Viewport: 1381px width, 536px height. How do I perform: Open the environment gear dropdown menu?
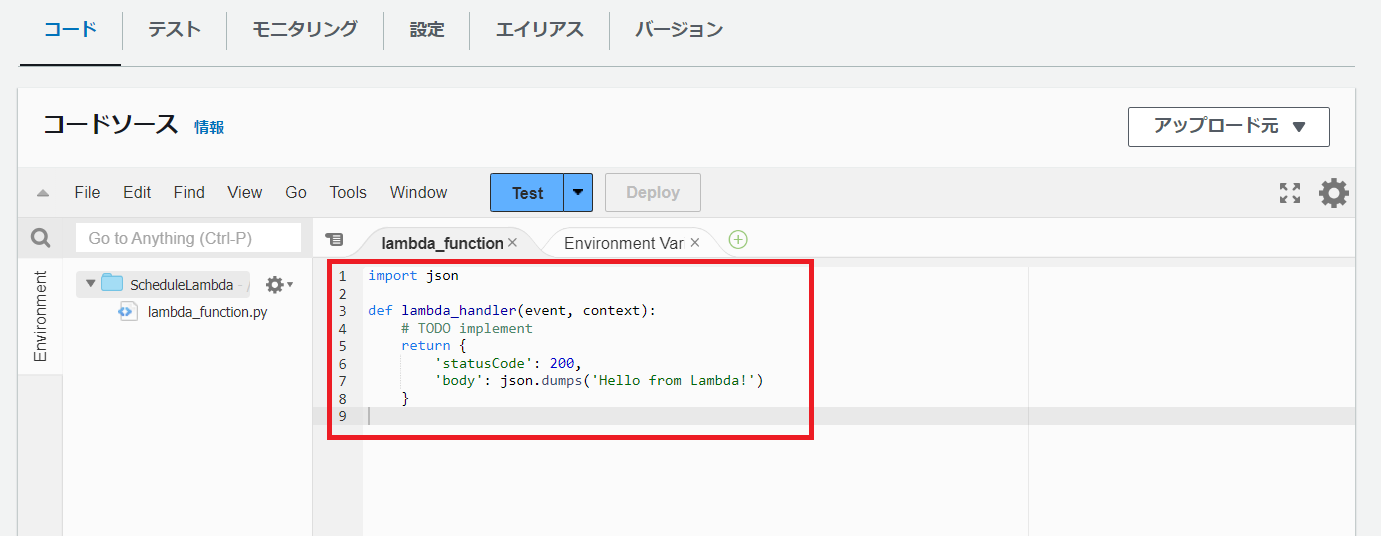(278, 285)
